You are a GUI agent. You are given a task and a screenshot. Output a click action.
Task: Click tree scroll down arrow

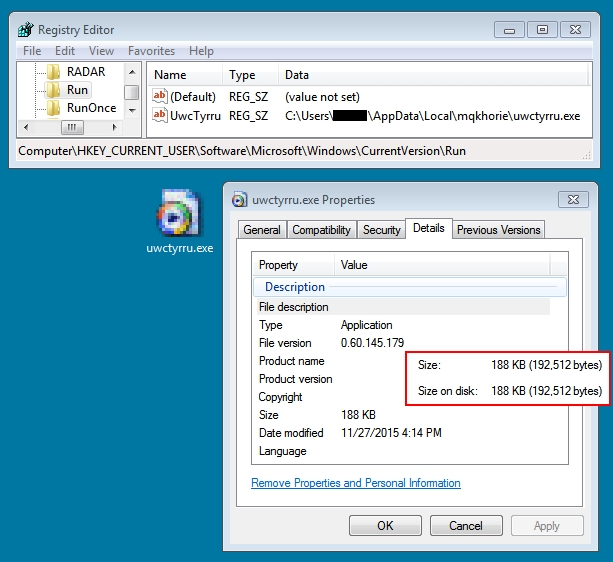(132, 111)
